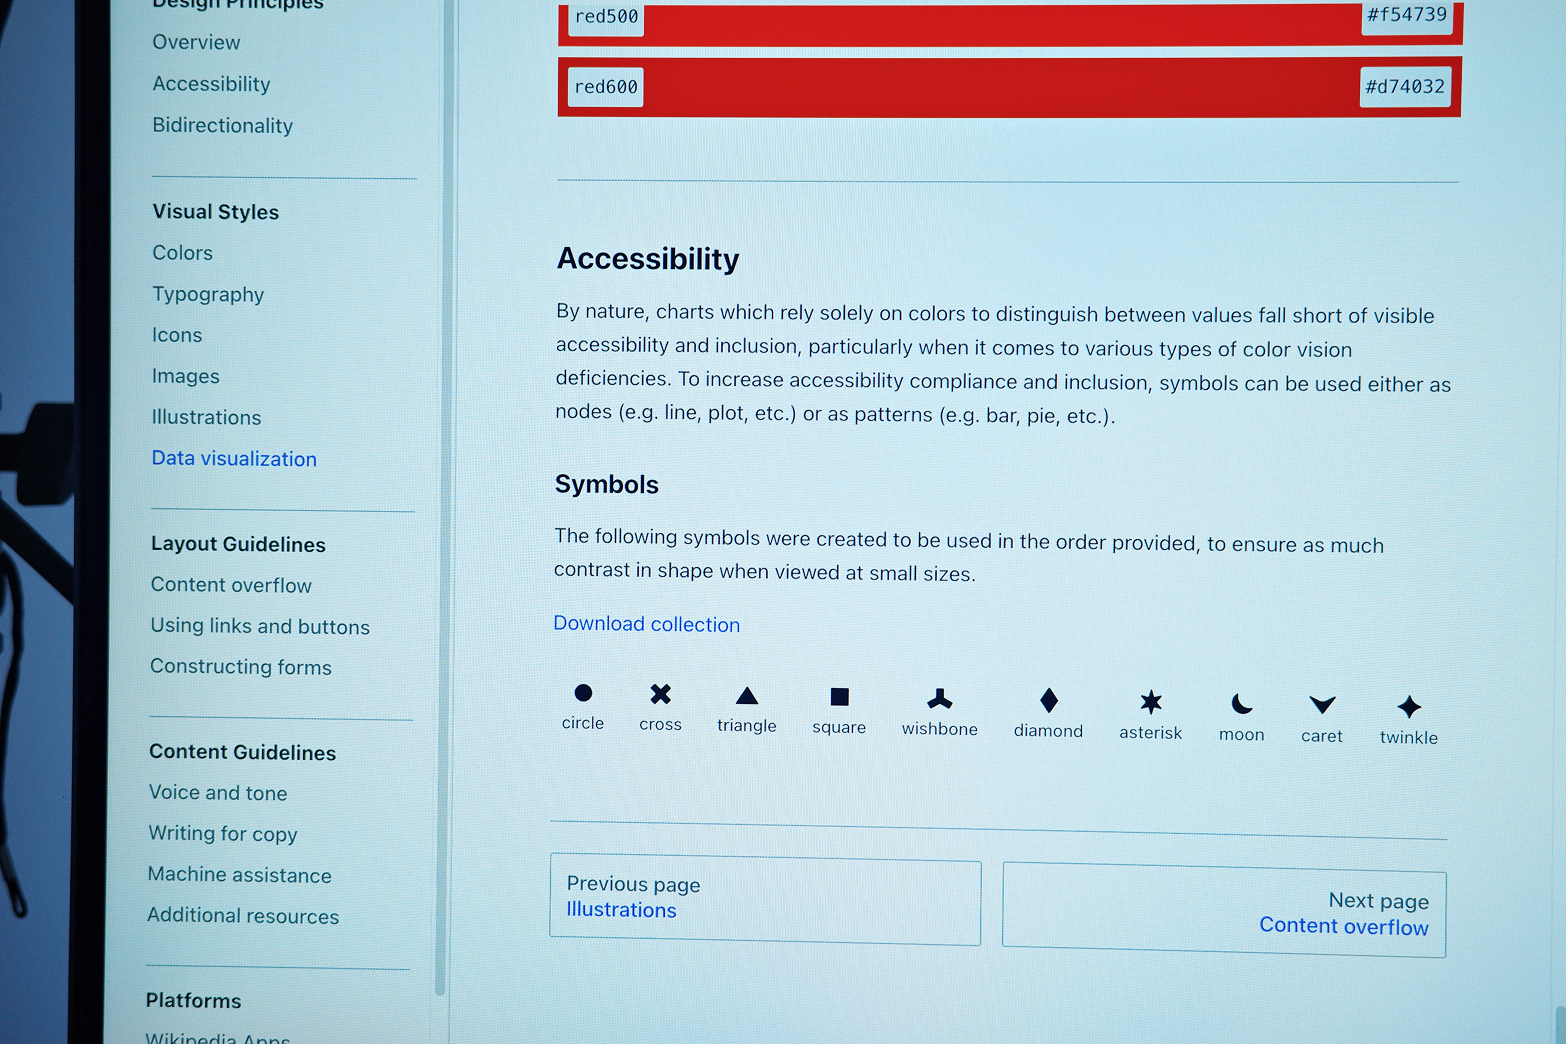Click the diamond symbol icon
This screenshot has width=1566, height=1044.
(1049, 700)
